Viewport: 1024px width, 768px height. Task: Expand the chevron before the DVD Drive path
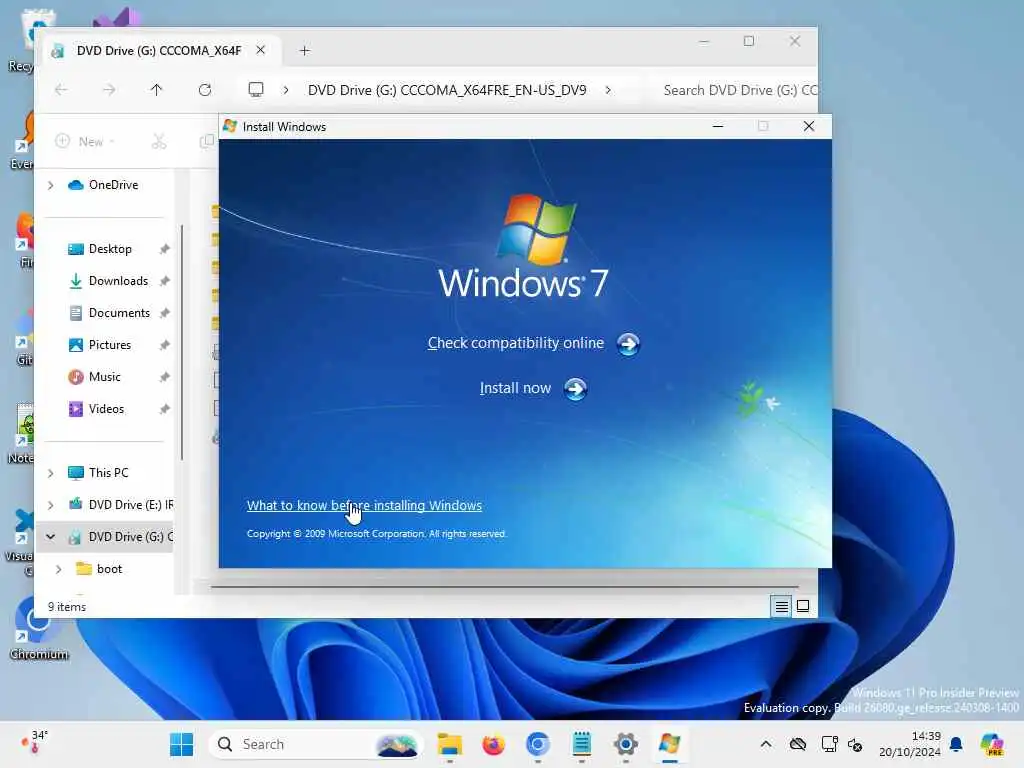[x=286, y=90]
